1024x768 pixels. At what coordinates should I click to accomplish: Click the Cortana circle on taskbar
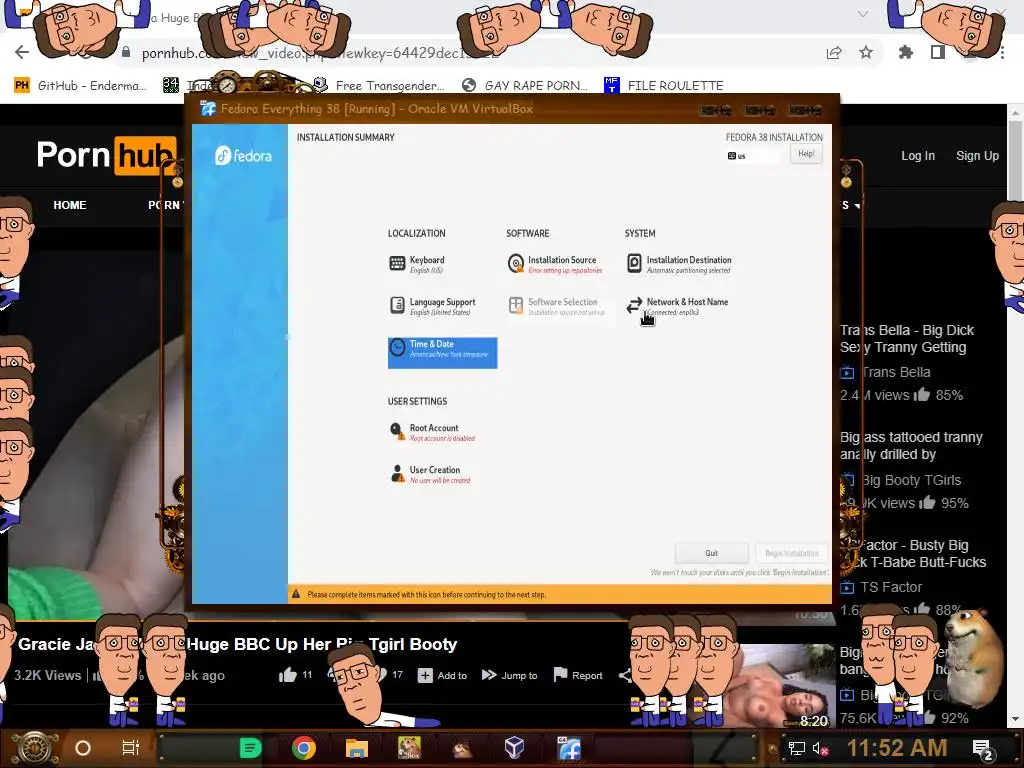tap(83, 748)
